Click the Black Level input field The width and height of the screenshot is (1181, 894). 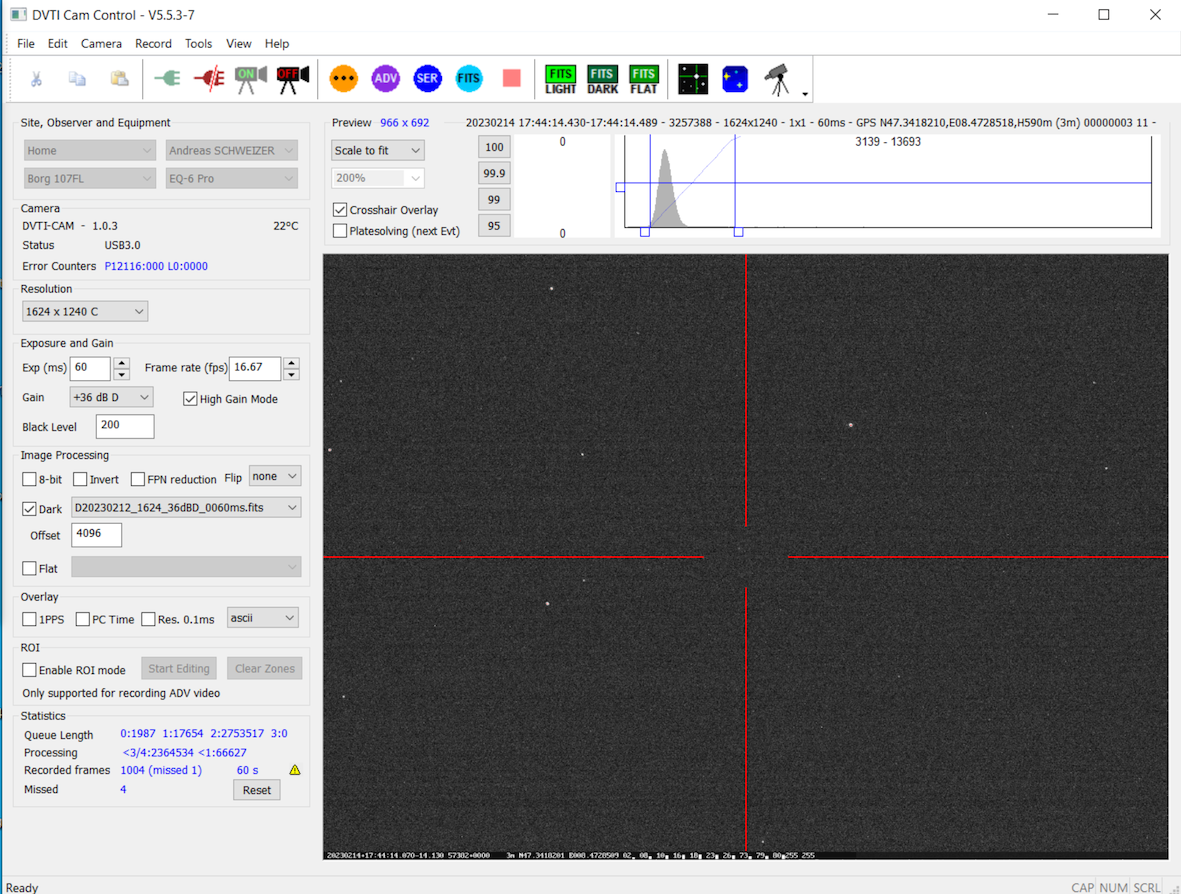click(125, 426)
